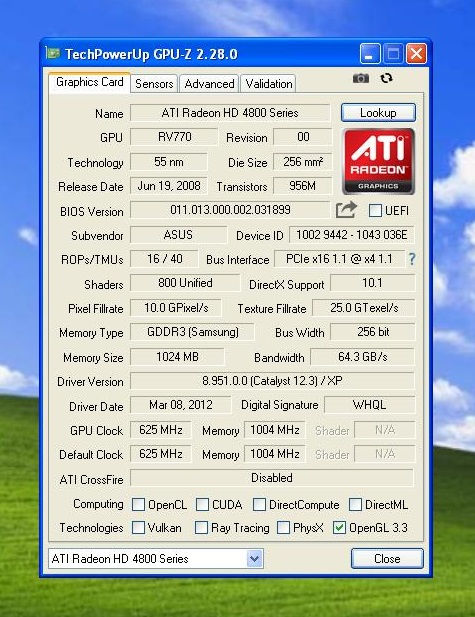Click the Pixel Fillrate value 10.0 GPixel/s
The height and width of the screenshot is (617, 475).
(x=176, y=308)
